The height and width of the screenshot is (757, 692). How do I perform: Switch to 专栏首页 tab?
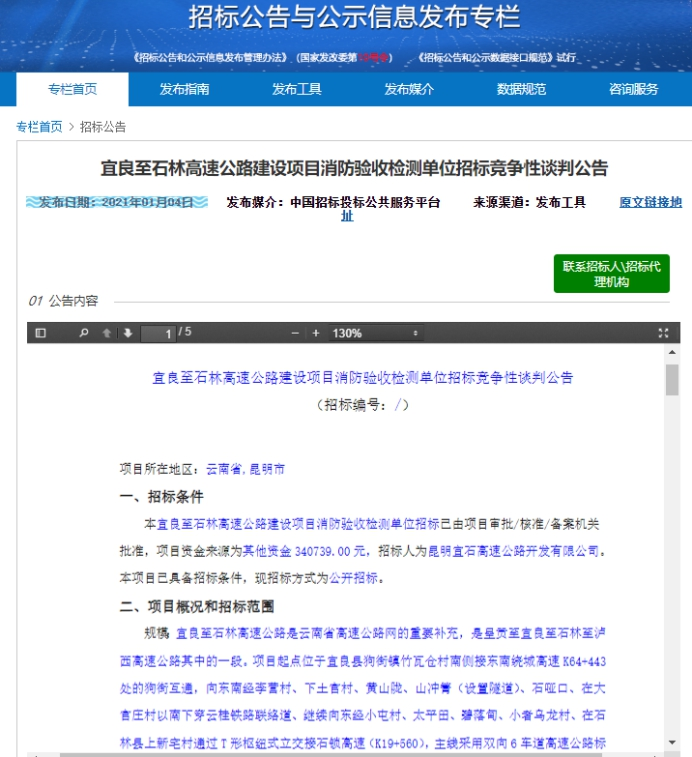click(x=72, y=89)
